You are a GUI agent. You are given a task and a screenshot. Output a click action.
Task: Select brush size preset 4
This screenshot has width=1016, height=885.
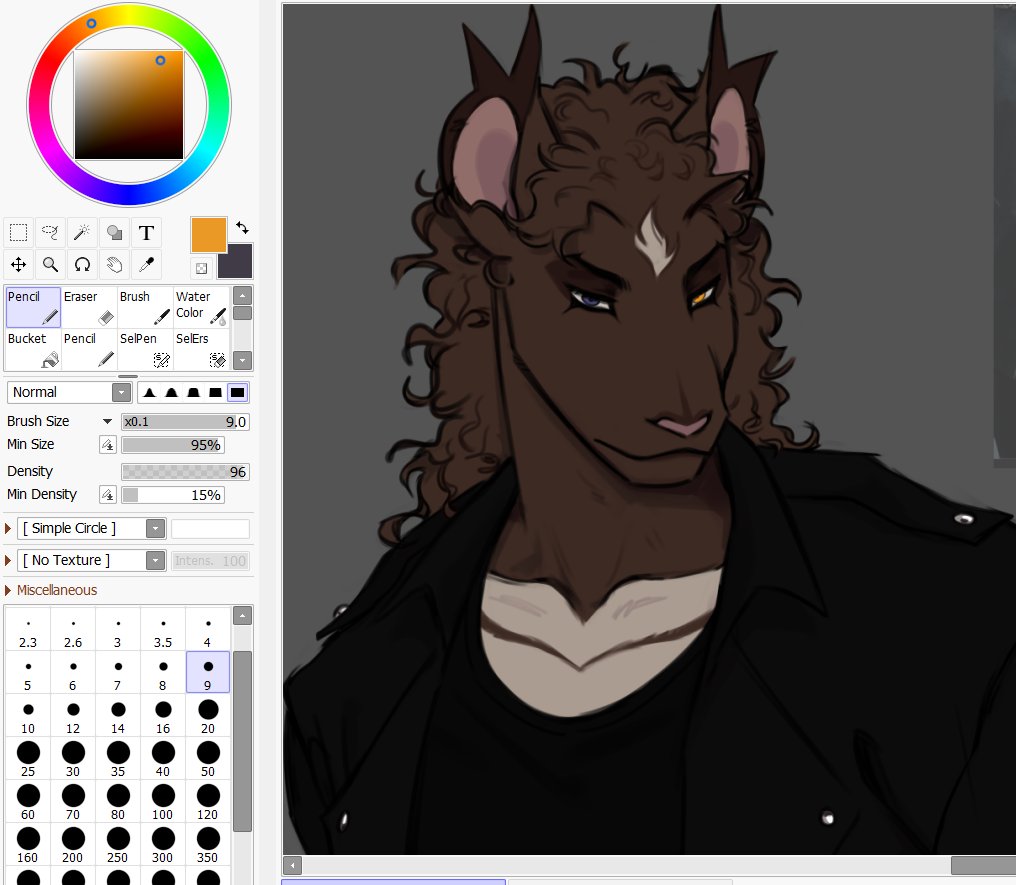tap(207, 630)
